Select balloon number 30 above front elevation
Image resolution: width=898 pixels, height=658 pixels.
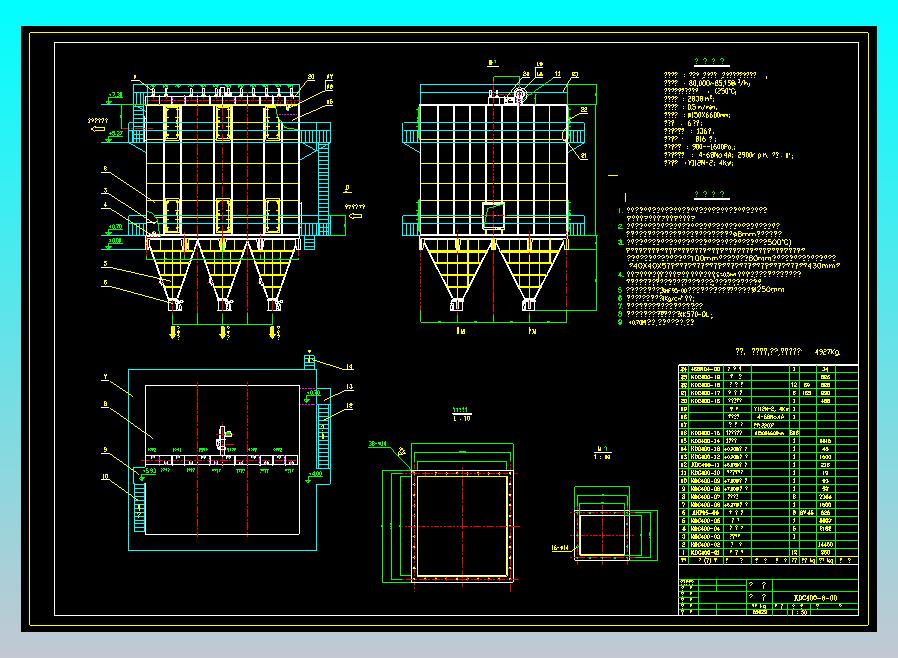[x=311, y=77]
